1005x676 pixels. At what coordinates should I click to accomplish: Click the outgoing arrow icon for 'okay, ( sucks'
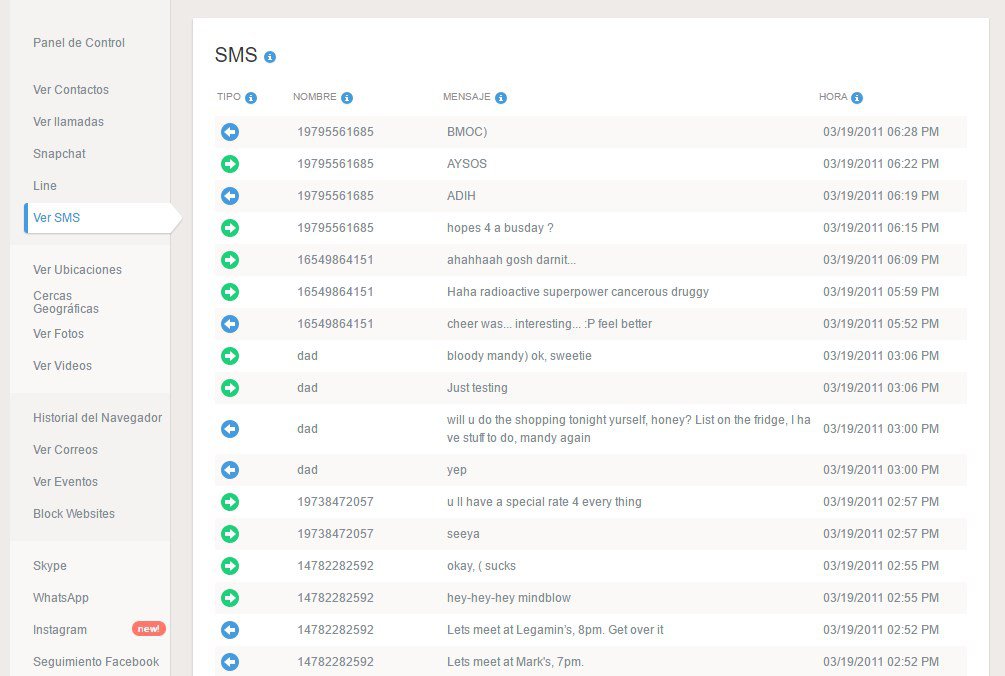click(x=230, y=566)
